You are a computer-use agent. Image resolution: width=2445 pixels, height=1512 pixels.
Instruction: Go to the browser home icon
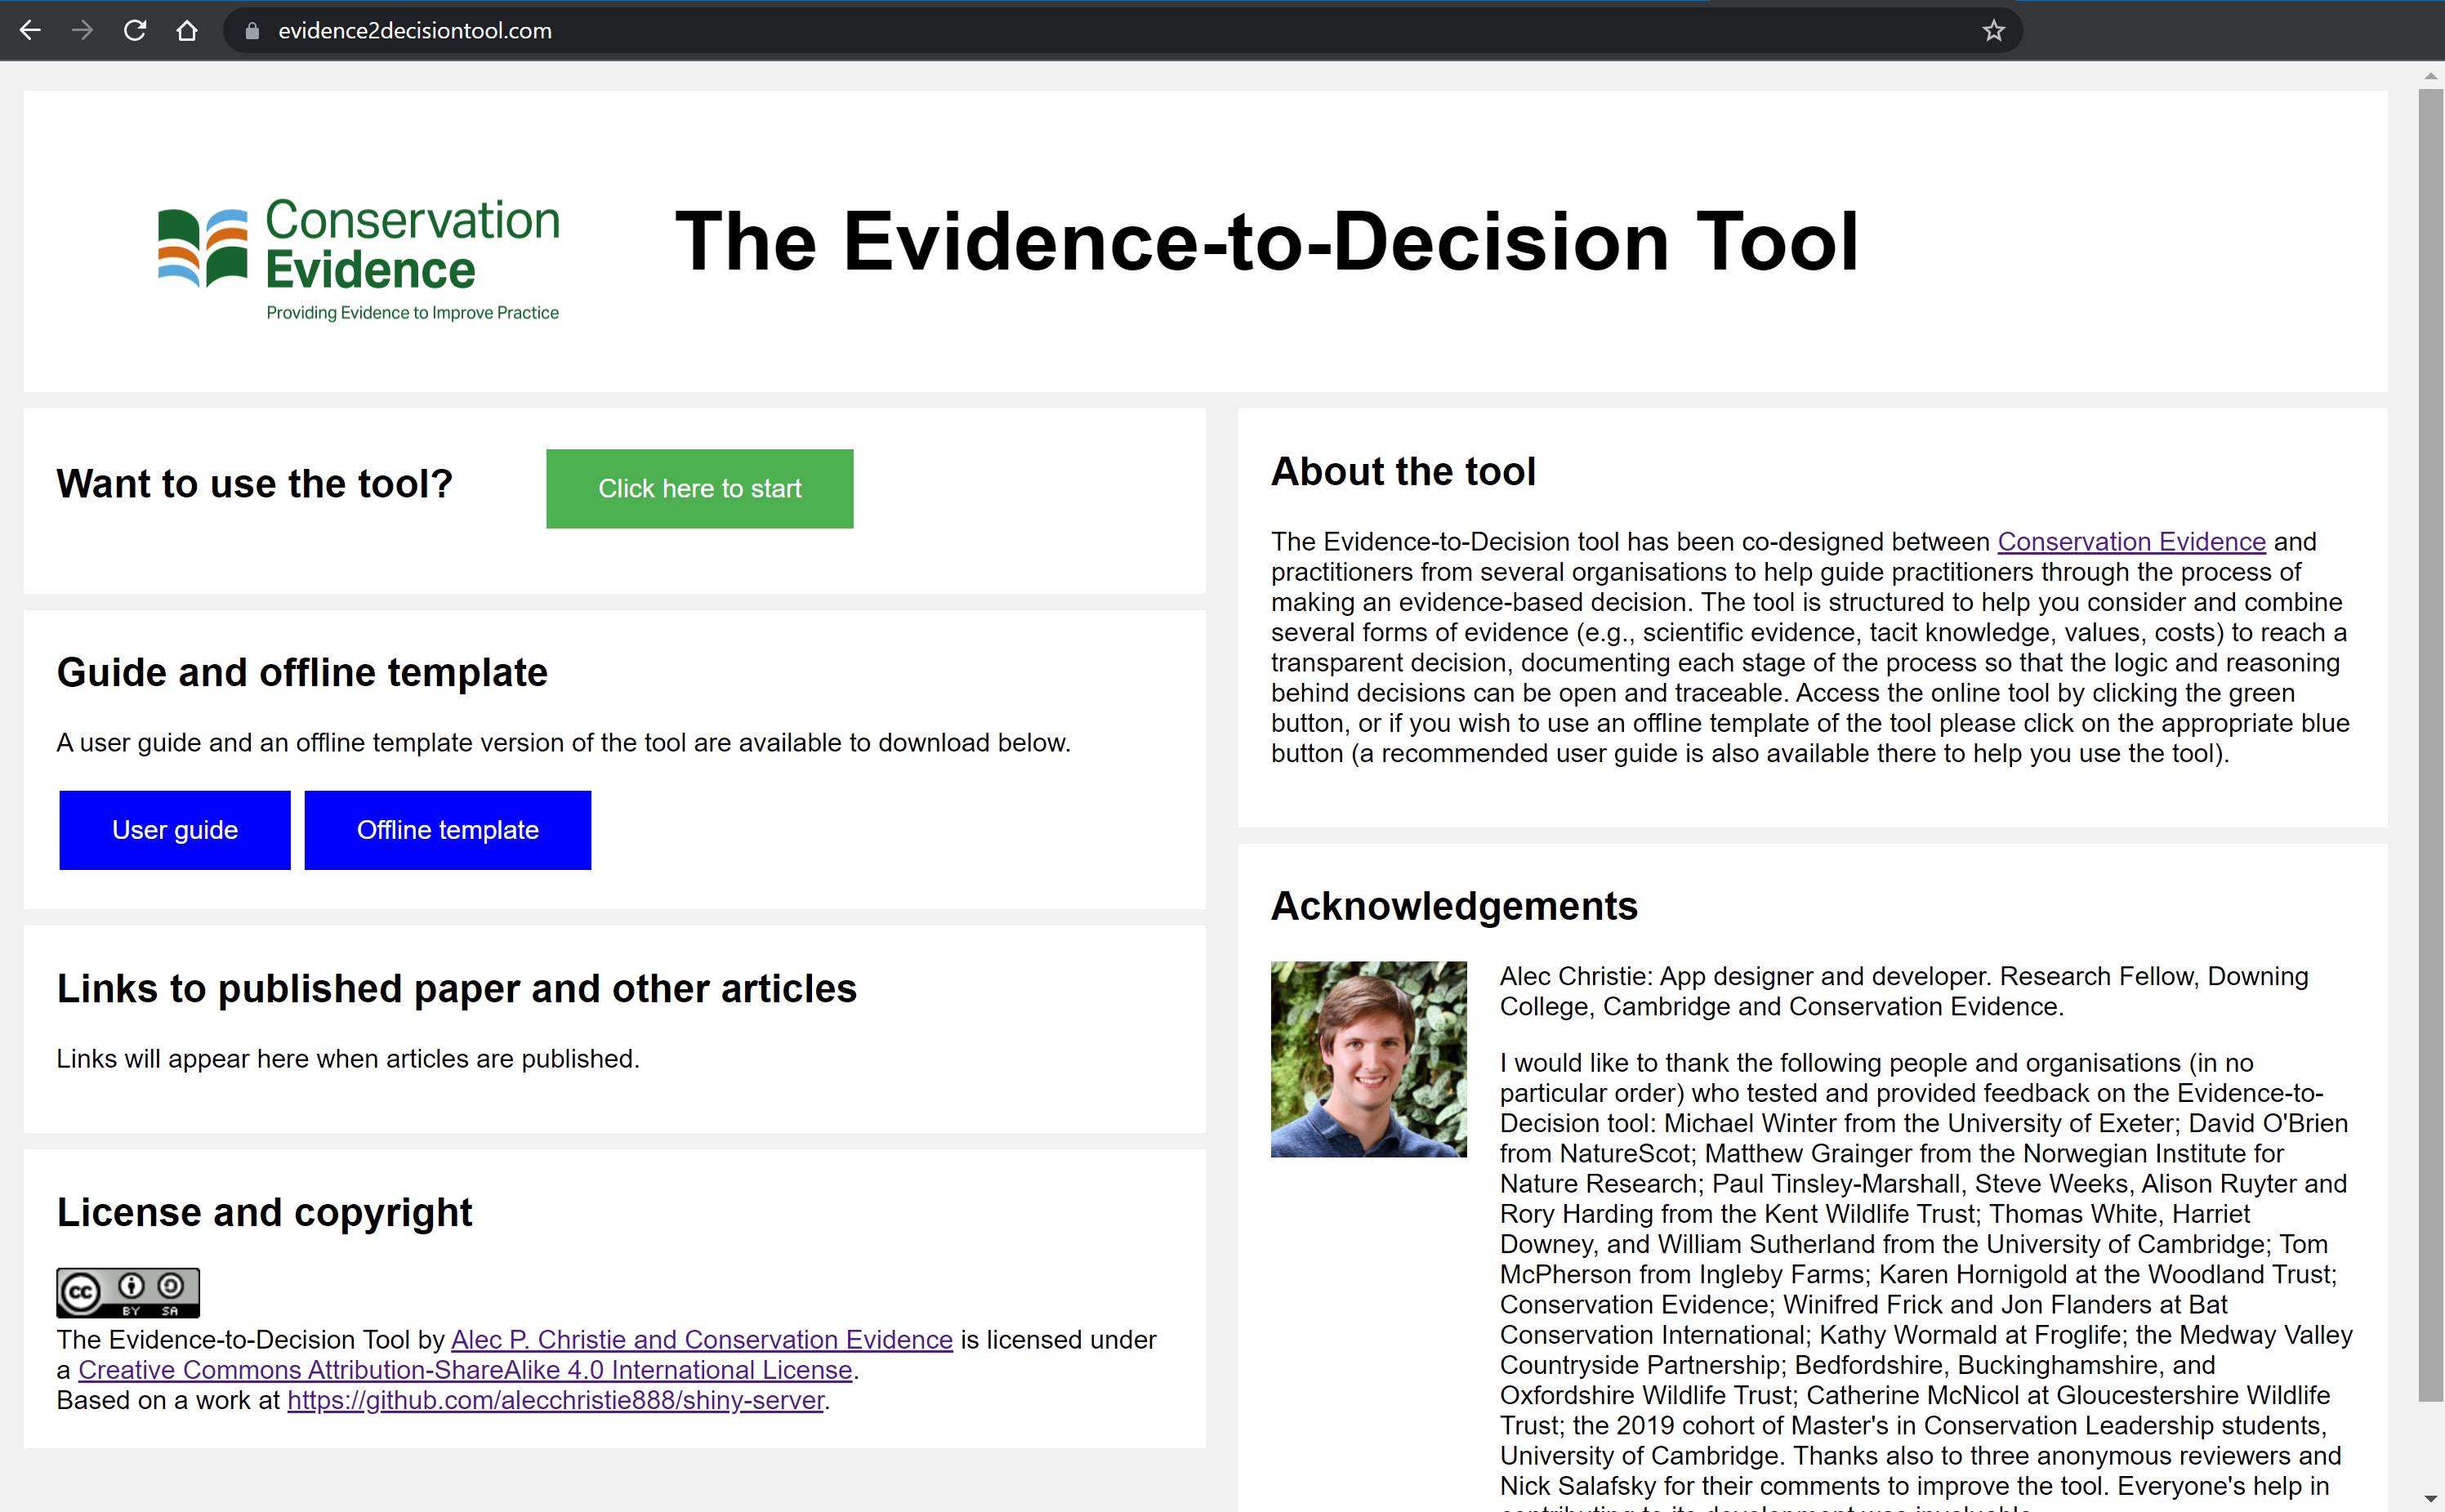(x=187, y=31)
